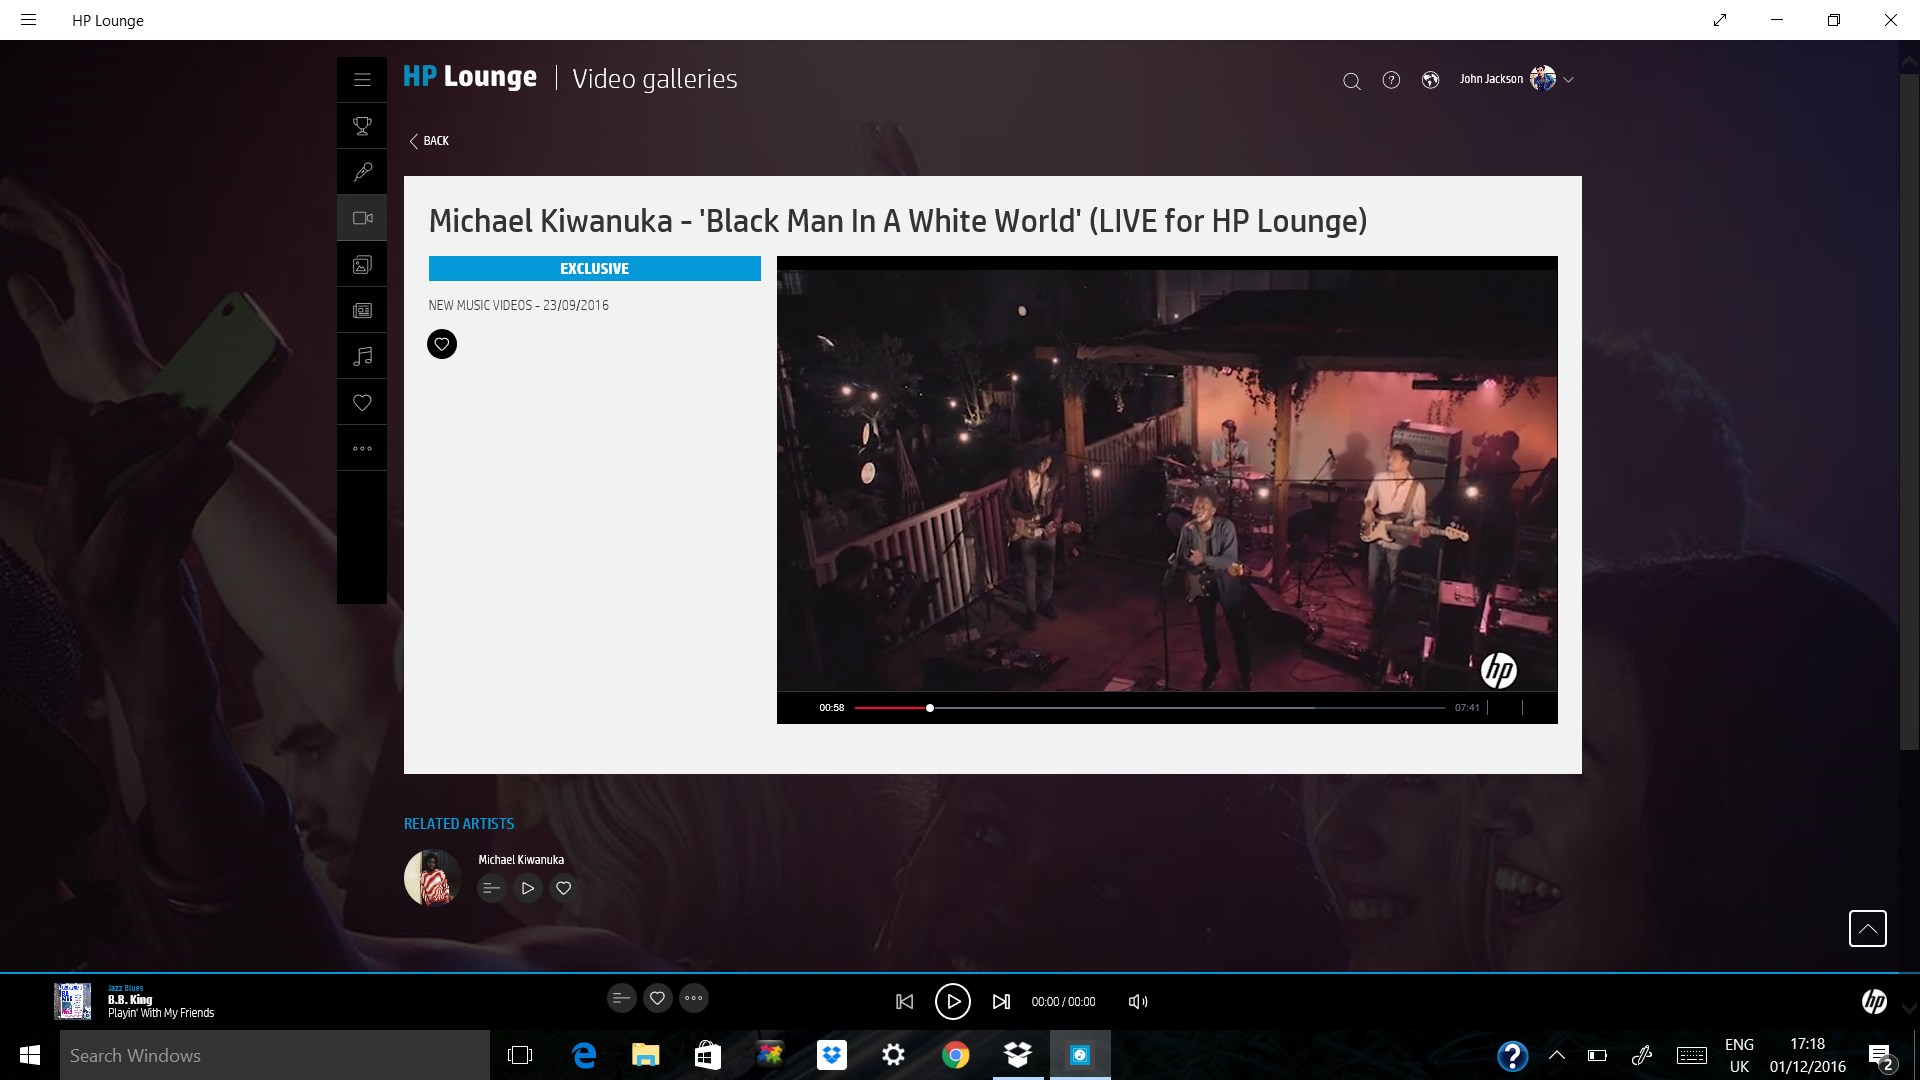This screenshot has width=1920, height=1080.
Task: Open the window title bar hamburger menu
Action: click(28, 20)
